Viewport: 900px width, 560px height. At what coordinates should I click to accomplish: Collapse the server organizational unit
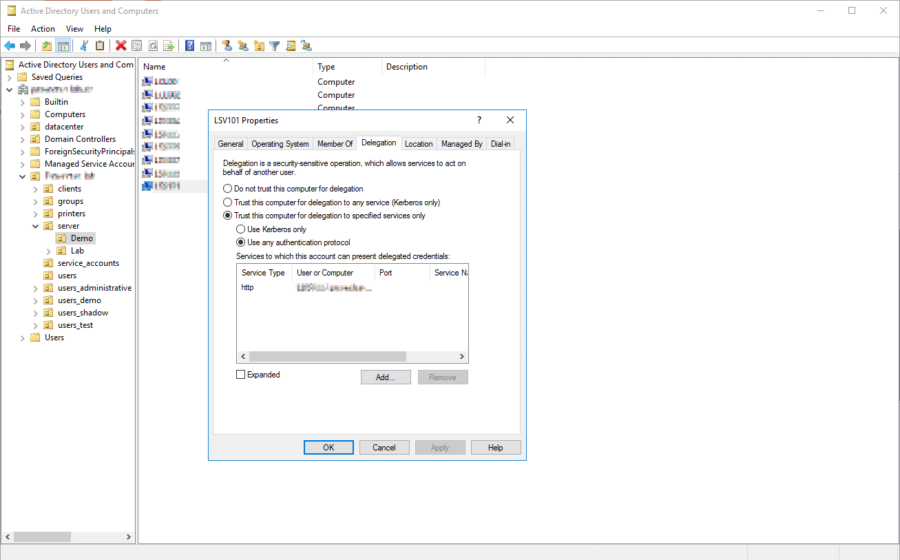[35, 226]
